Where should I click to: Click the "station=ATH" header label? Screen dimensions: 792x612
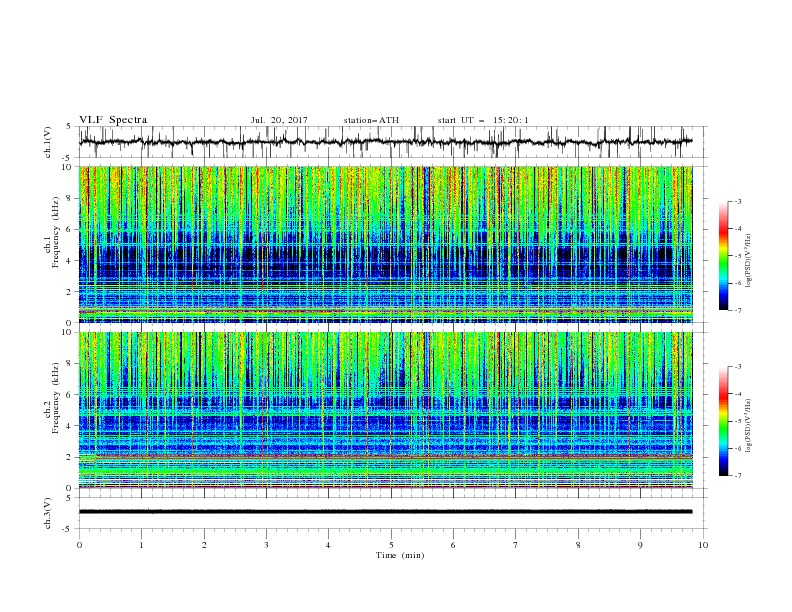tap(371, 120)
